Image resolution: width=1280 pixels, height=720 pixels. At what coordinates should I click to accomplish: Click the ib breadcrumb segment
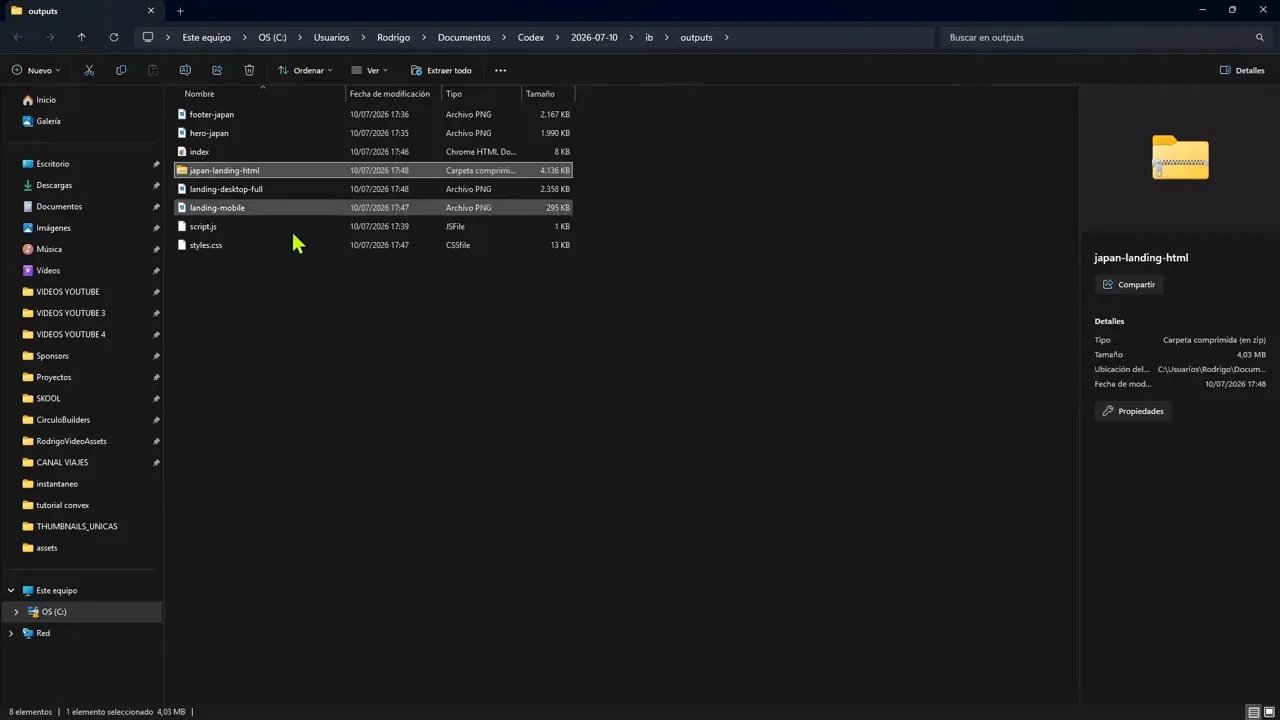coord(649,37)
